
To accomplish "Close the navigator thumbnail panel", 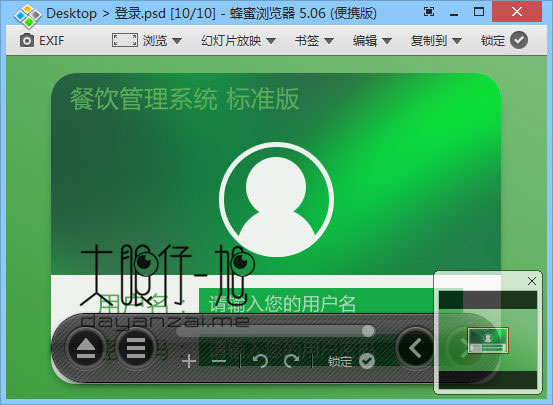I will click(x=532, y=281).
